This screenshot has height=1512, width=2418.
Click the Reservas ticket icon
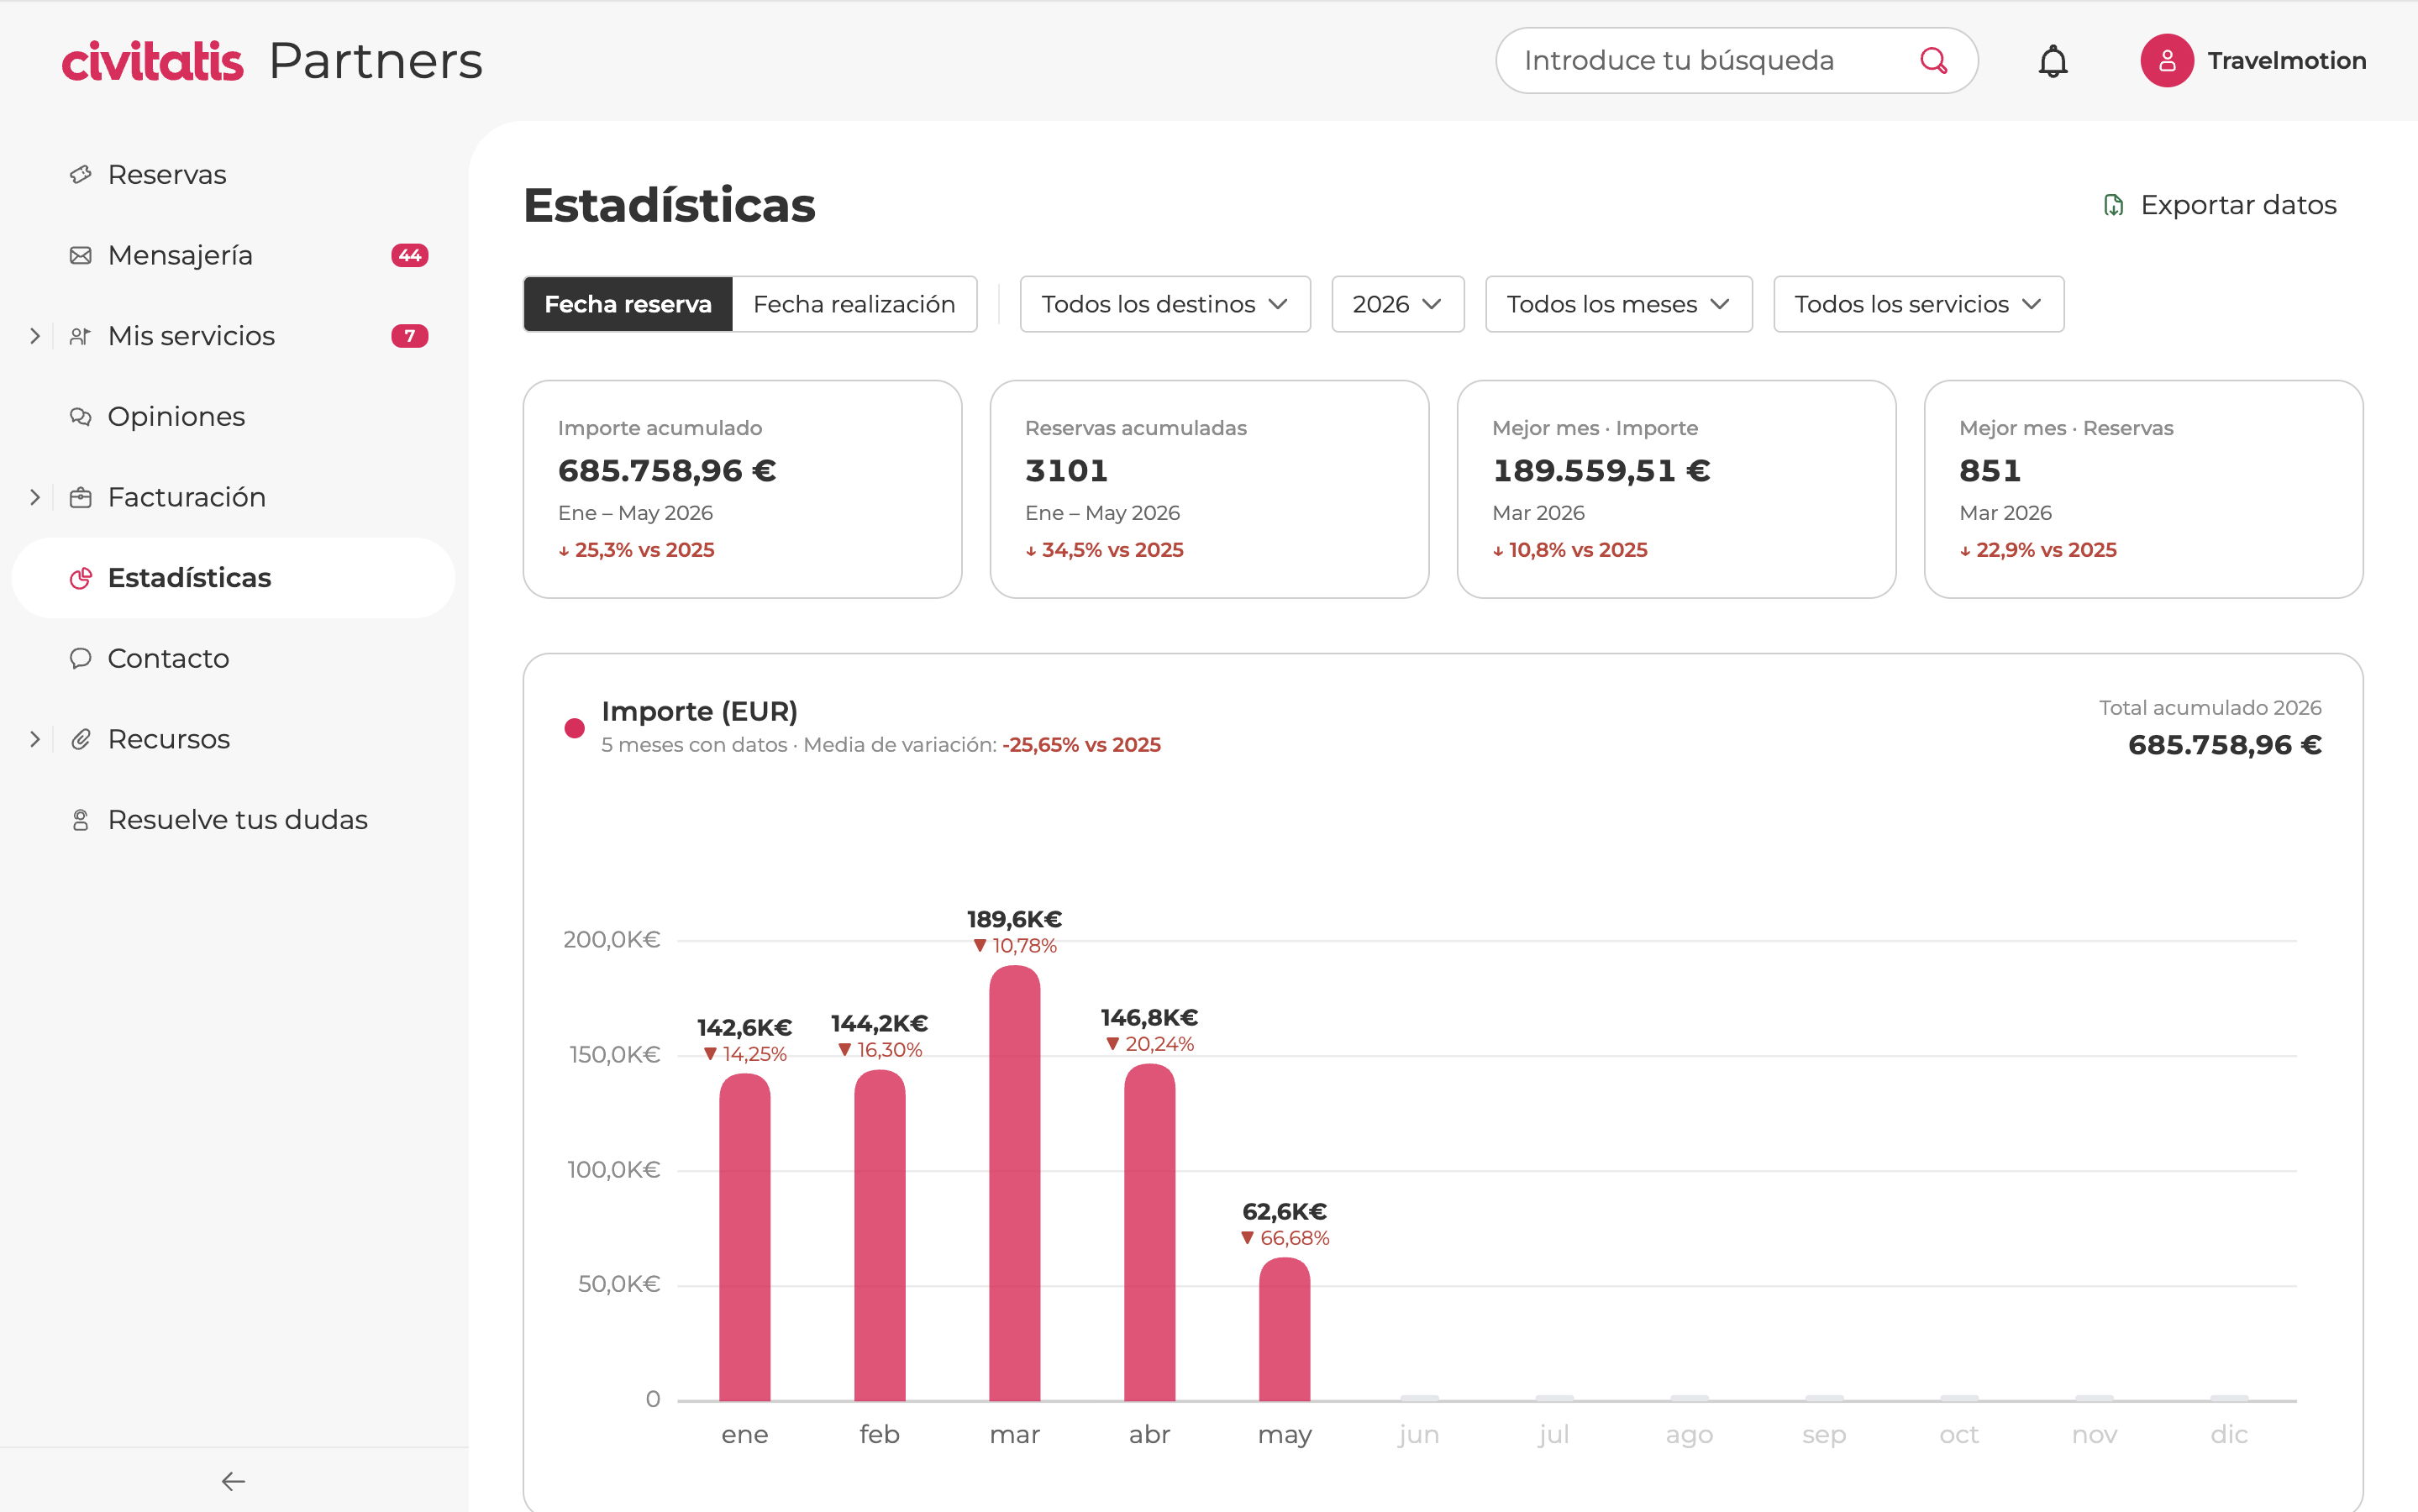coord(80,175)
